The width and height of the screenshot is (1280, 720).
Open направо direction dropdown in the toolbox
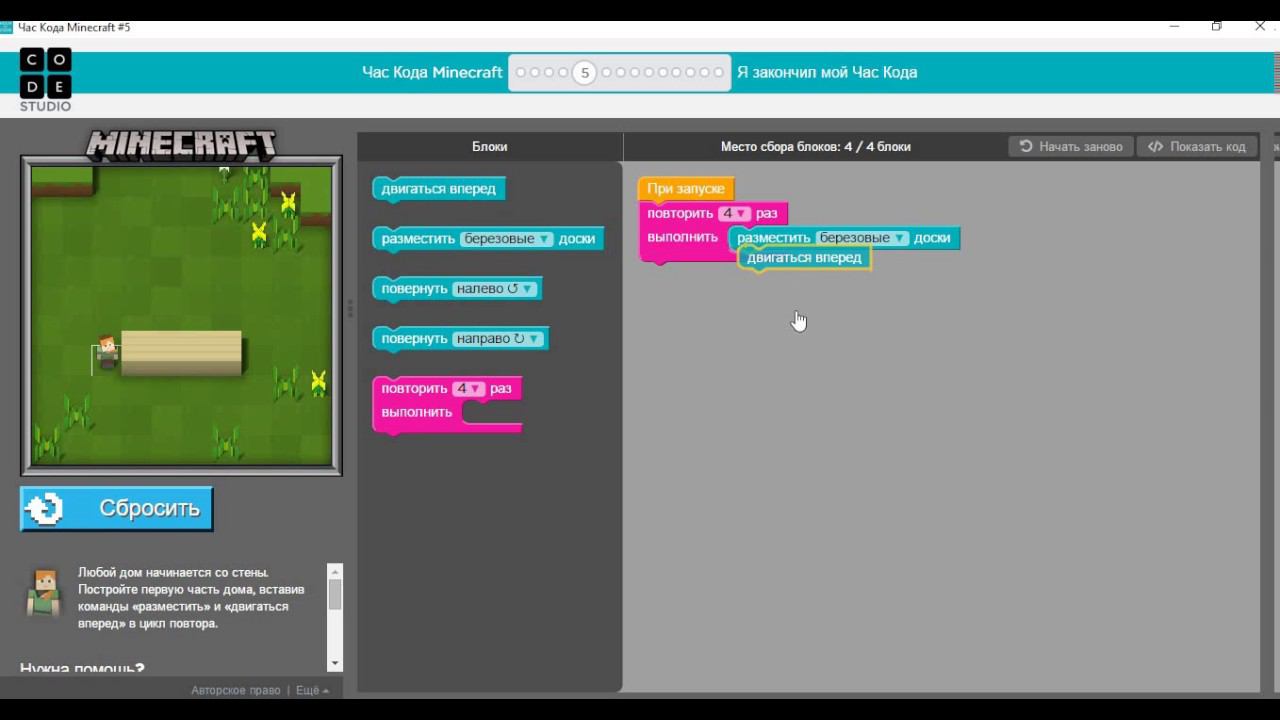[497, 339]
